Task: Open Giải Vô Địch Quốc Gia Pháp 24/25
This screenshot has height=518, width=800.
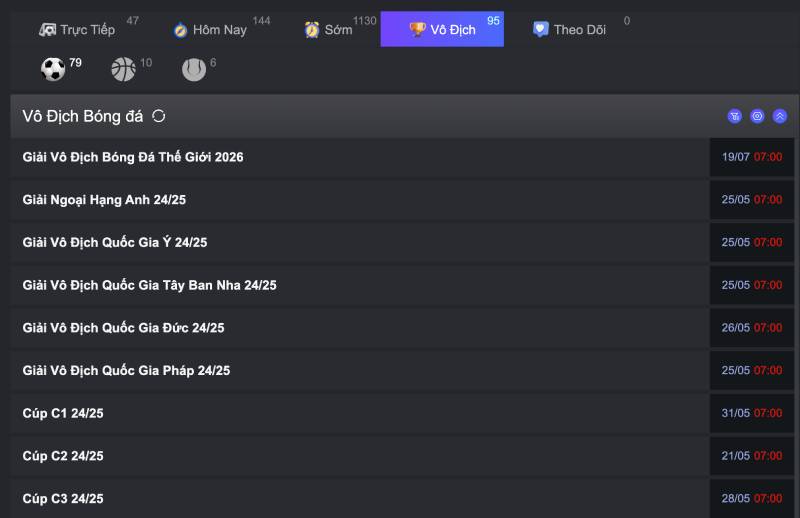Action: click(127, 370)
